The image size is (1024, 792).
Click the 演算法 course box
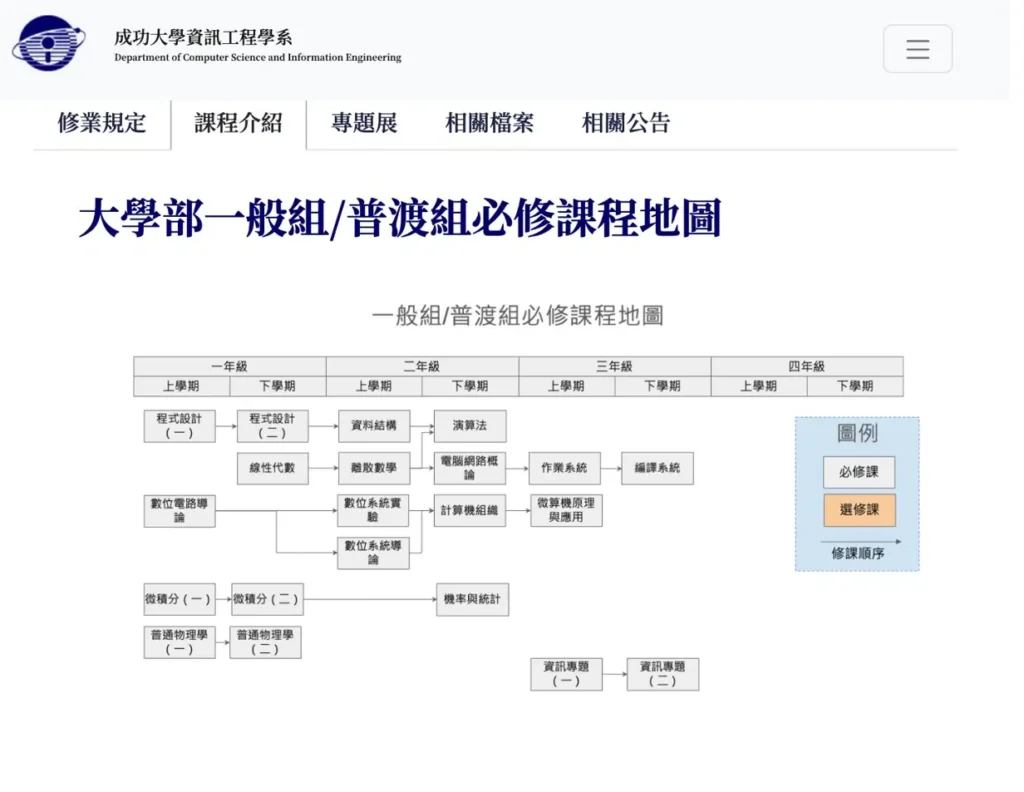pyautogui.click(x=470, y=426)
